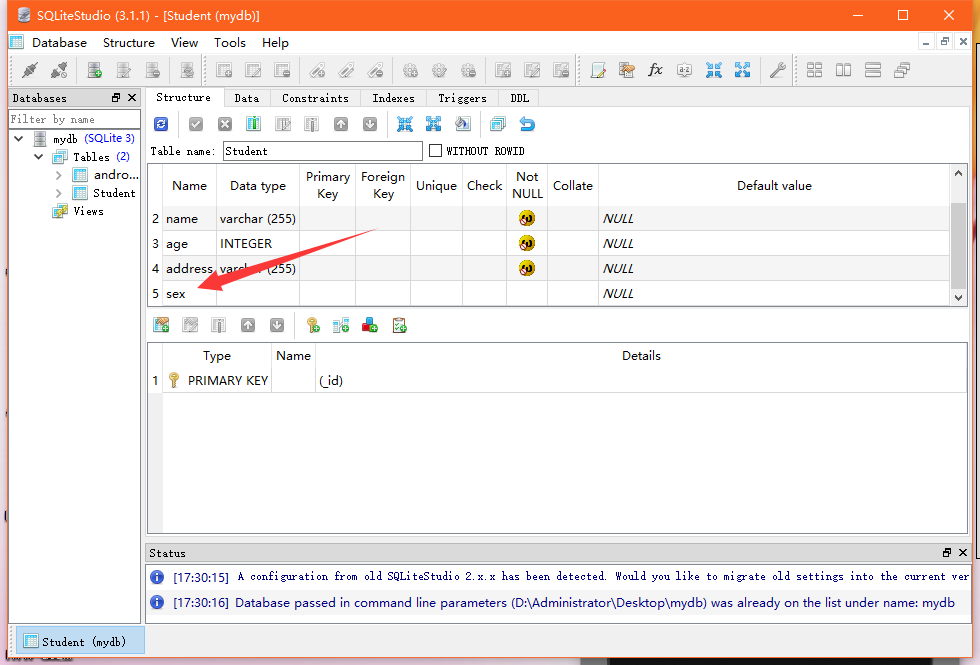Click the columns list scroll-down arrow
980x665 pixels.
(958, 298)
